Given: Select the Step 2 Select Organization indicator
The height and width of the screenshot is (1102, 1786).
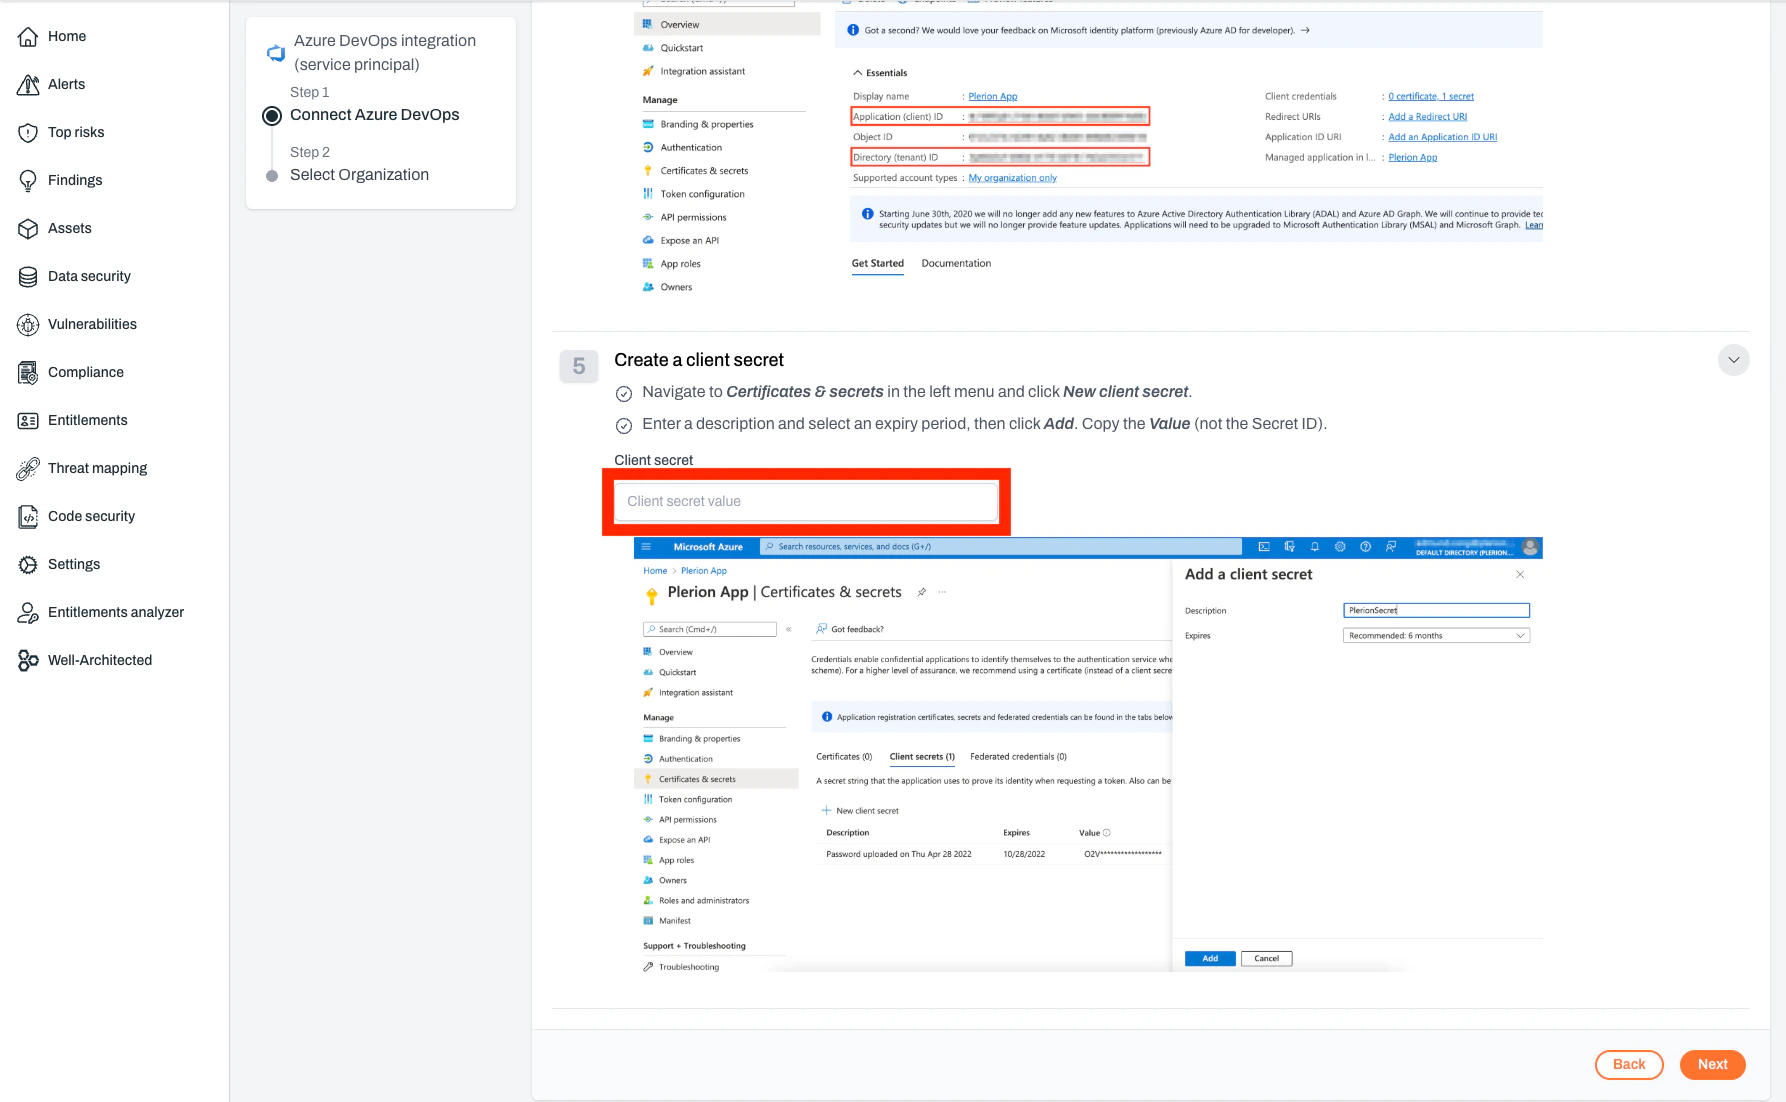Looking at the screenshot, I should pos(273,174).
